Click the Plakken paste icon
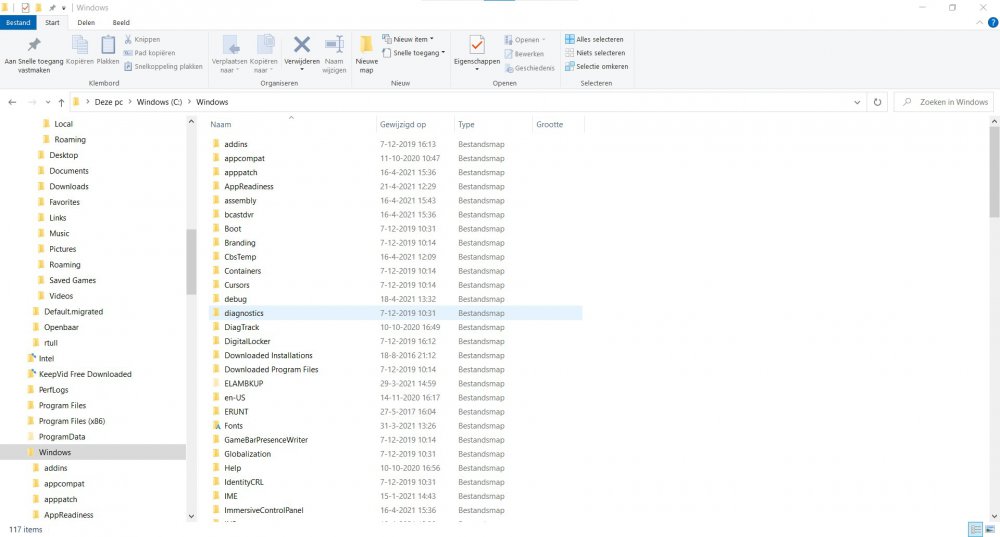The width and height of the screenshot is (1000, 537). (108, 46)
